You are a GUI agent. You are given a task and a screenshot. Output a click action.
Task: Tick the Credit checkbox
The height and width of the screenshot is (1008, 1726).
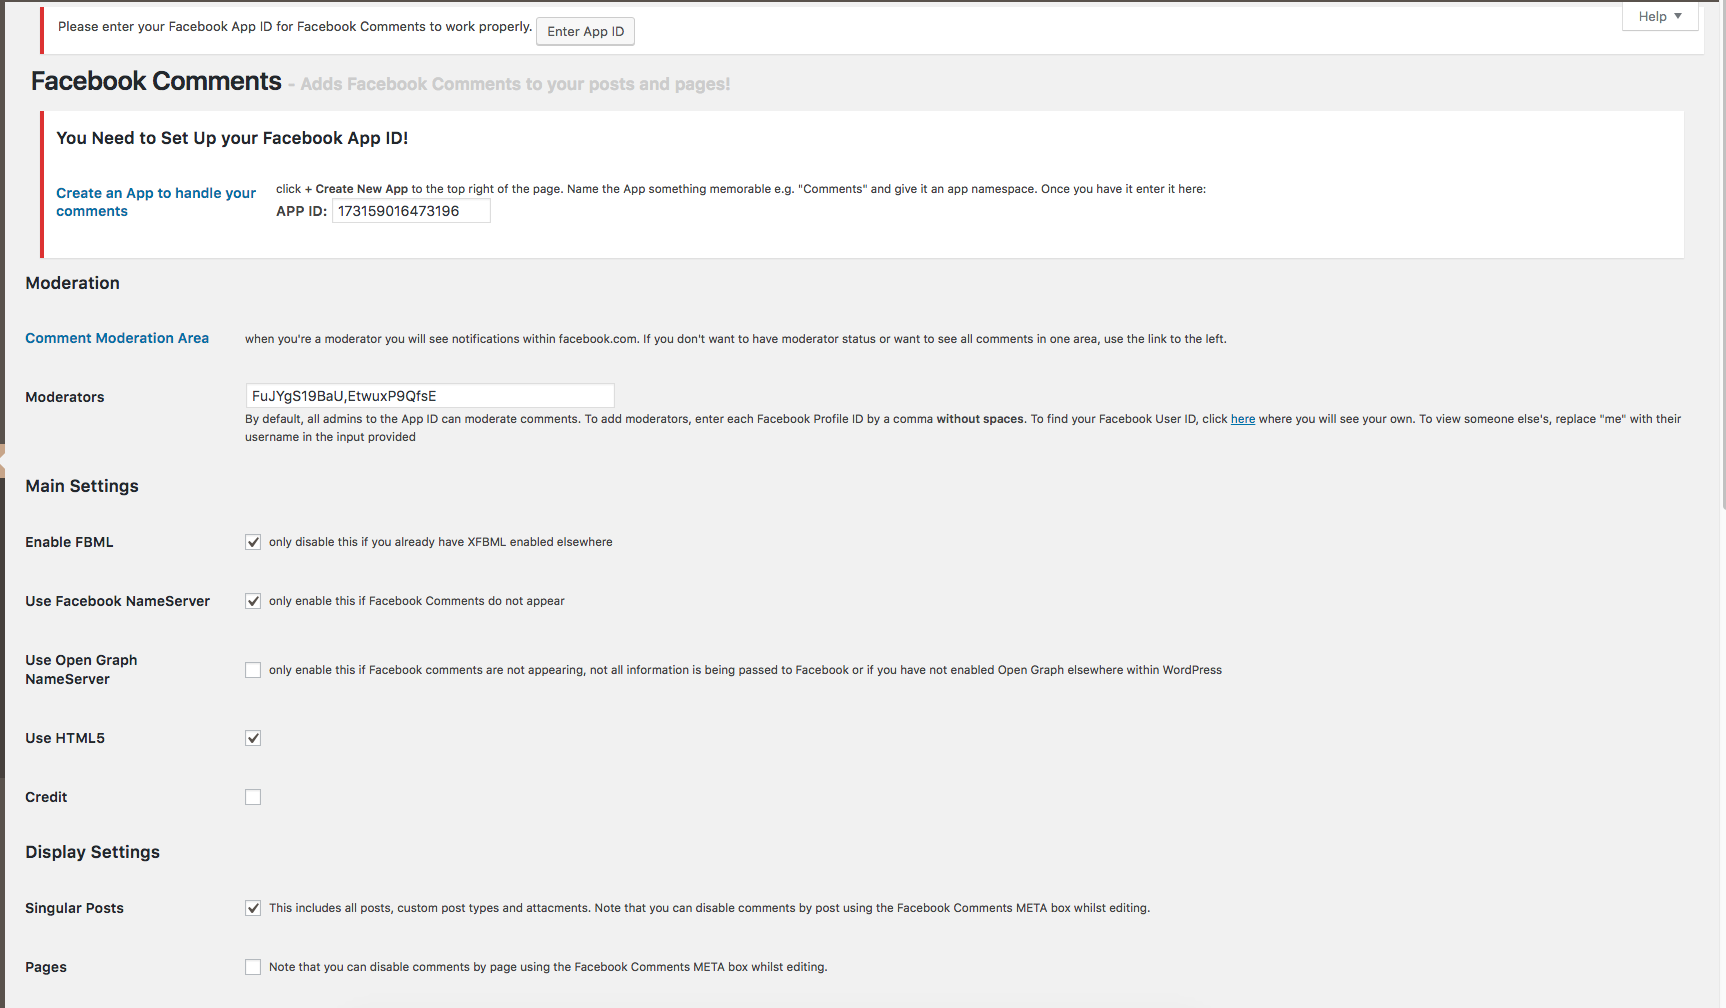tap(253, 797)
